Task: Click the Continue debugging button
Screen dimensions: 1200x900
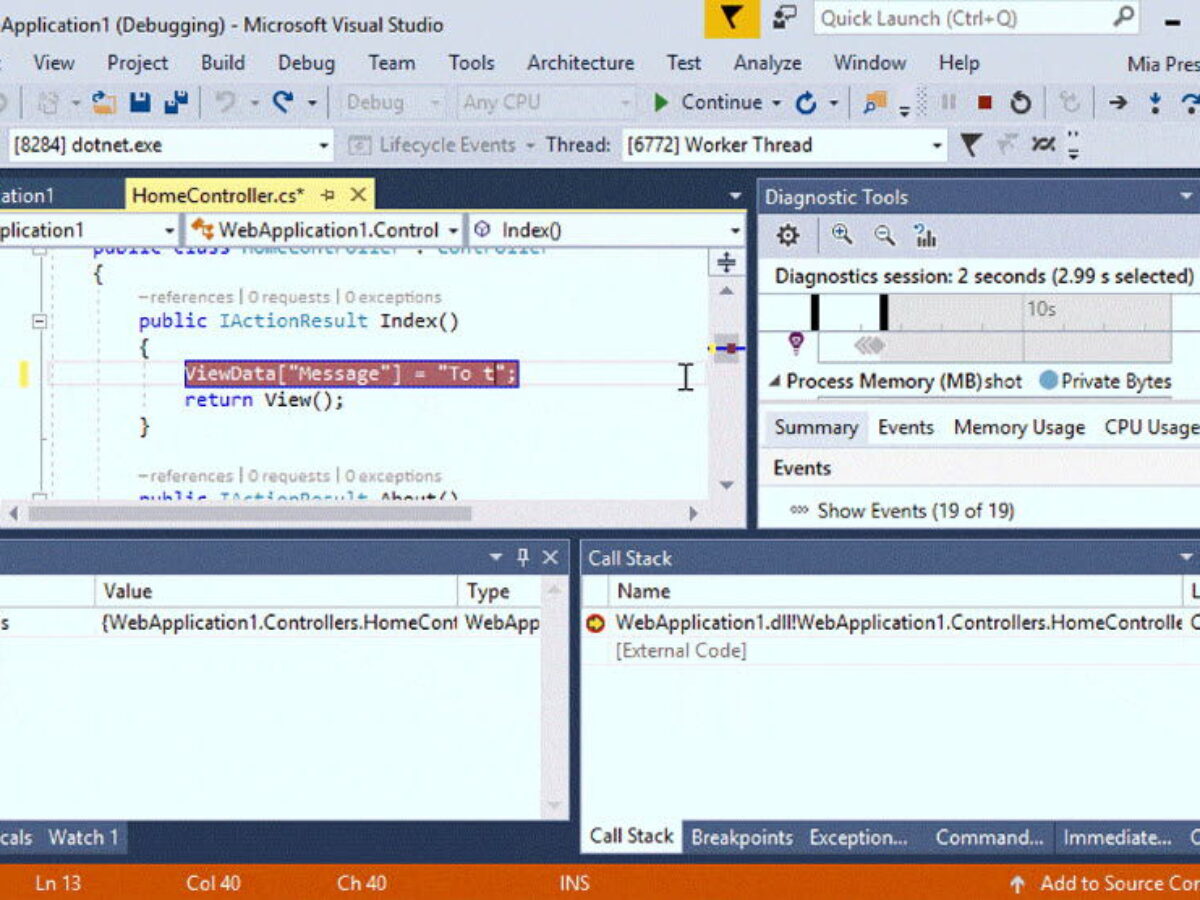Action: [x=708, y=102]
